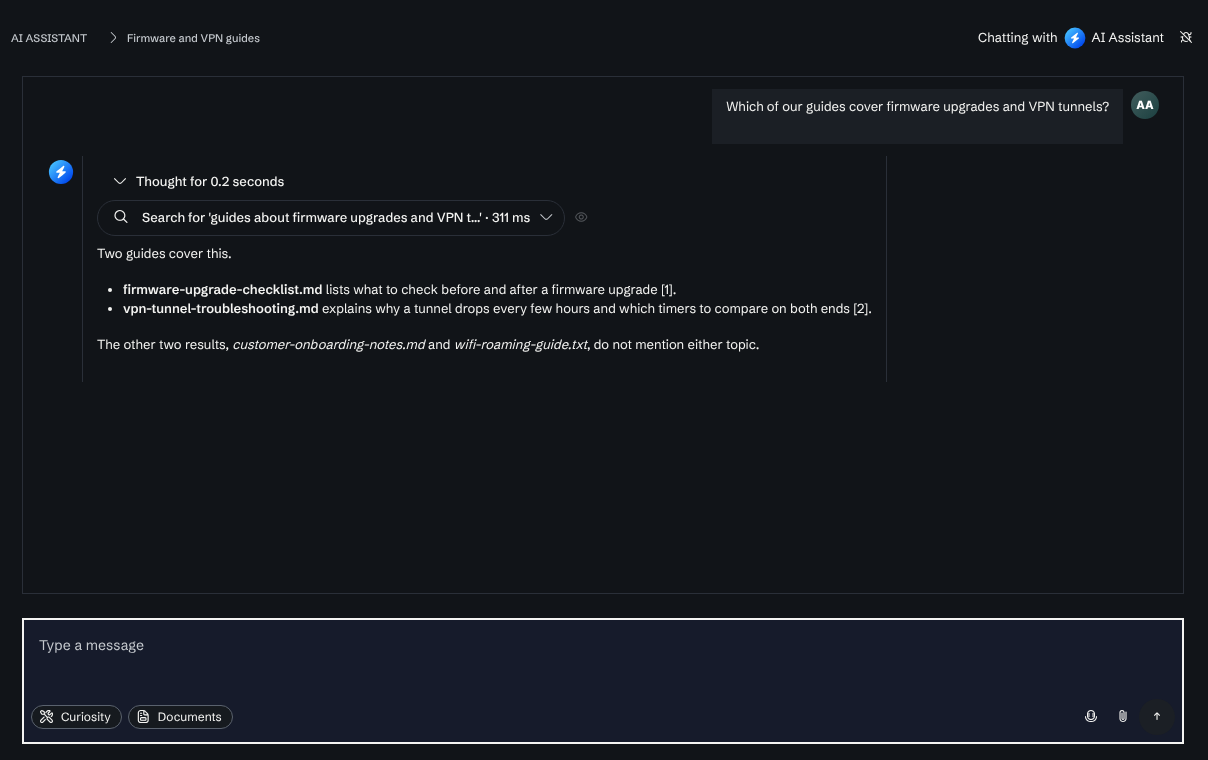Click the send message arrow button

point(1157,716)
